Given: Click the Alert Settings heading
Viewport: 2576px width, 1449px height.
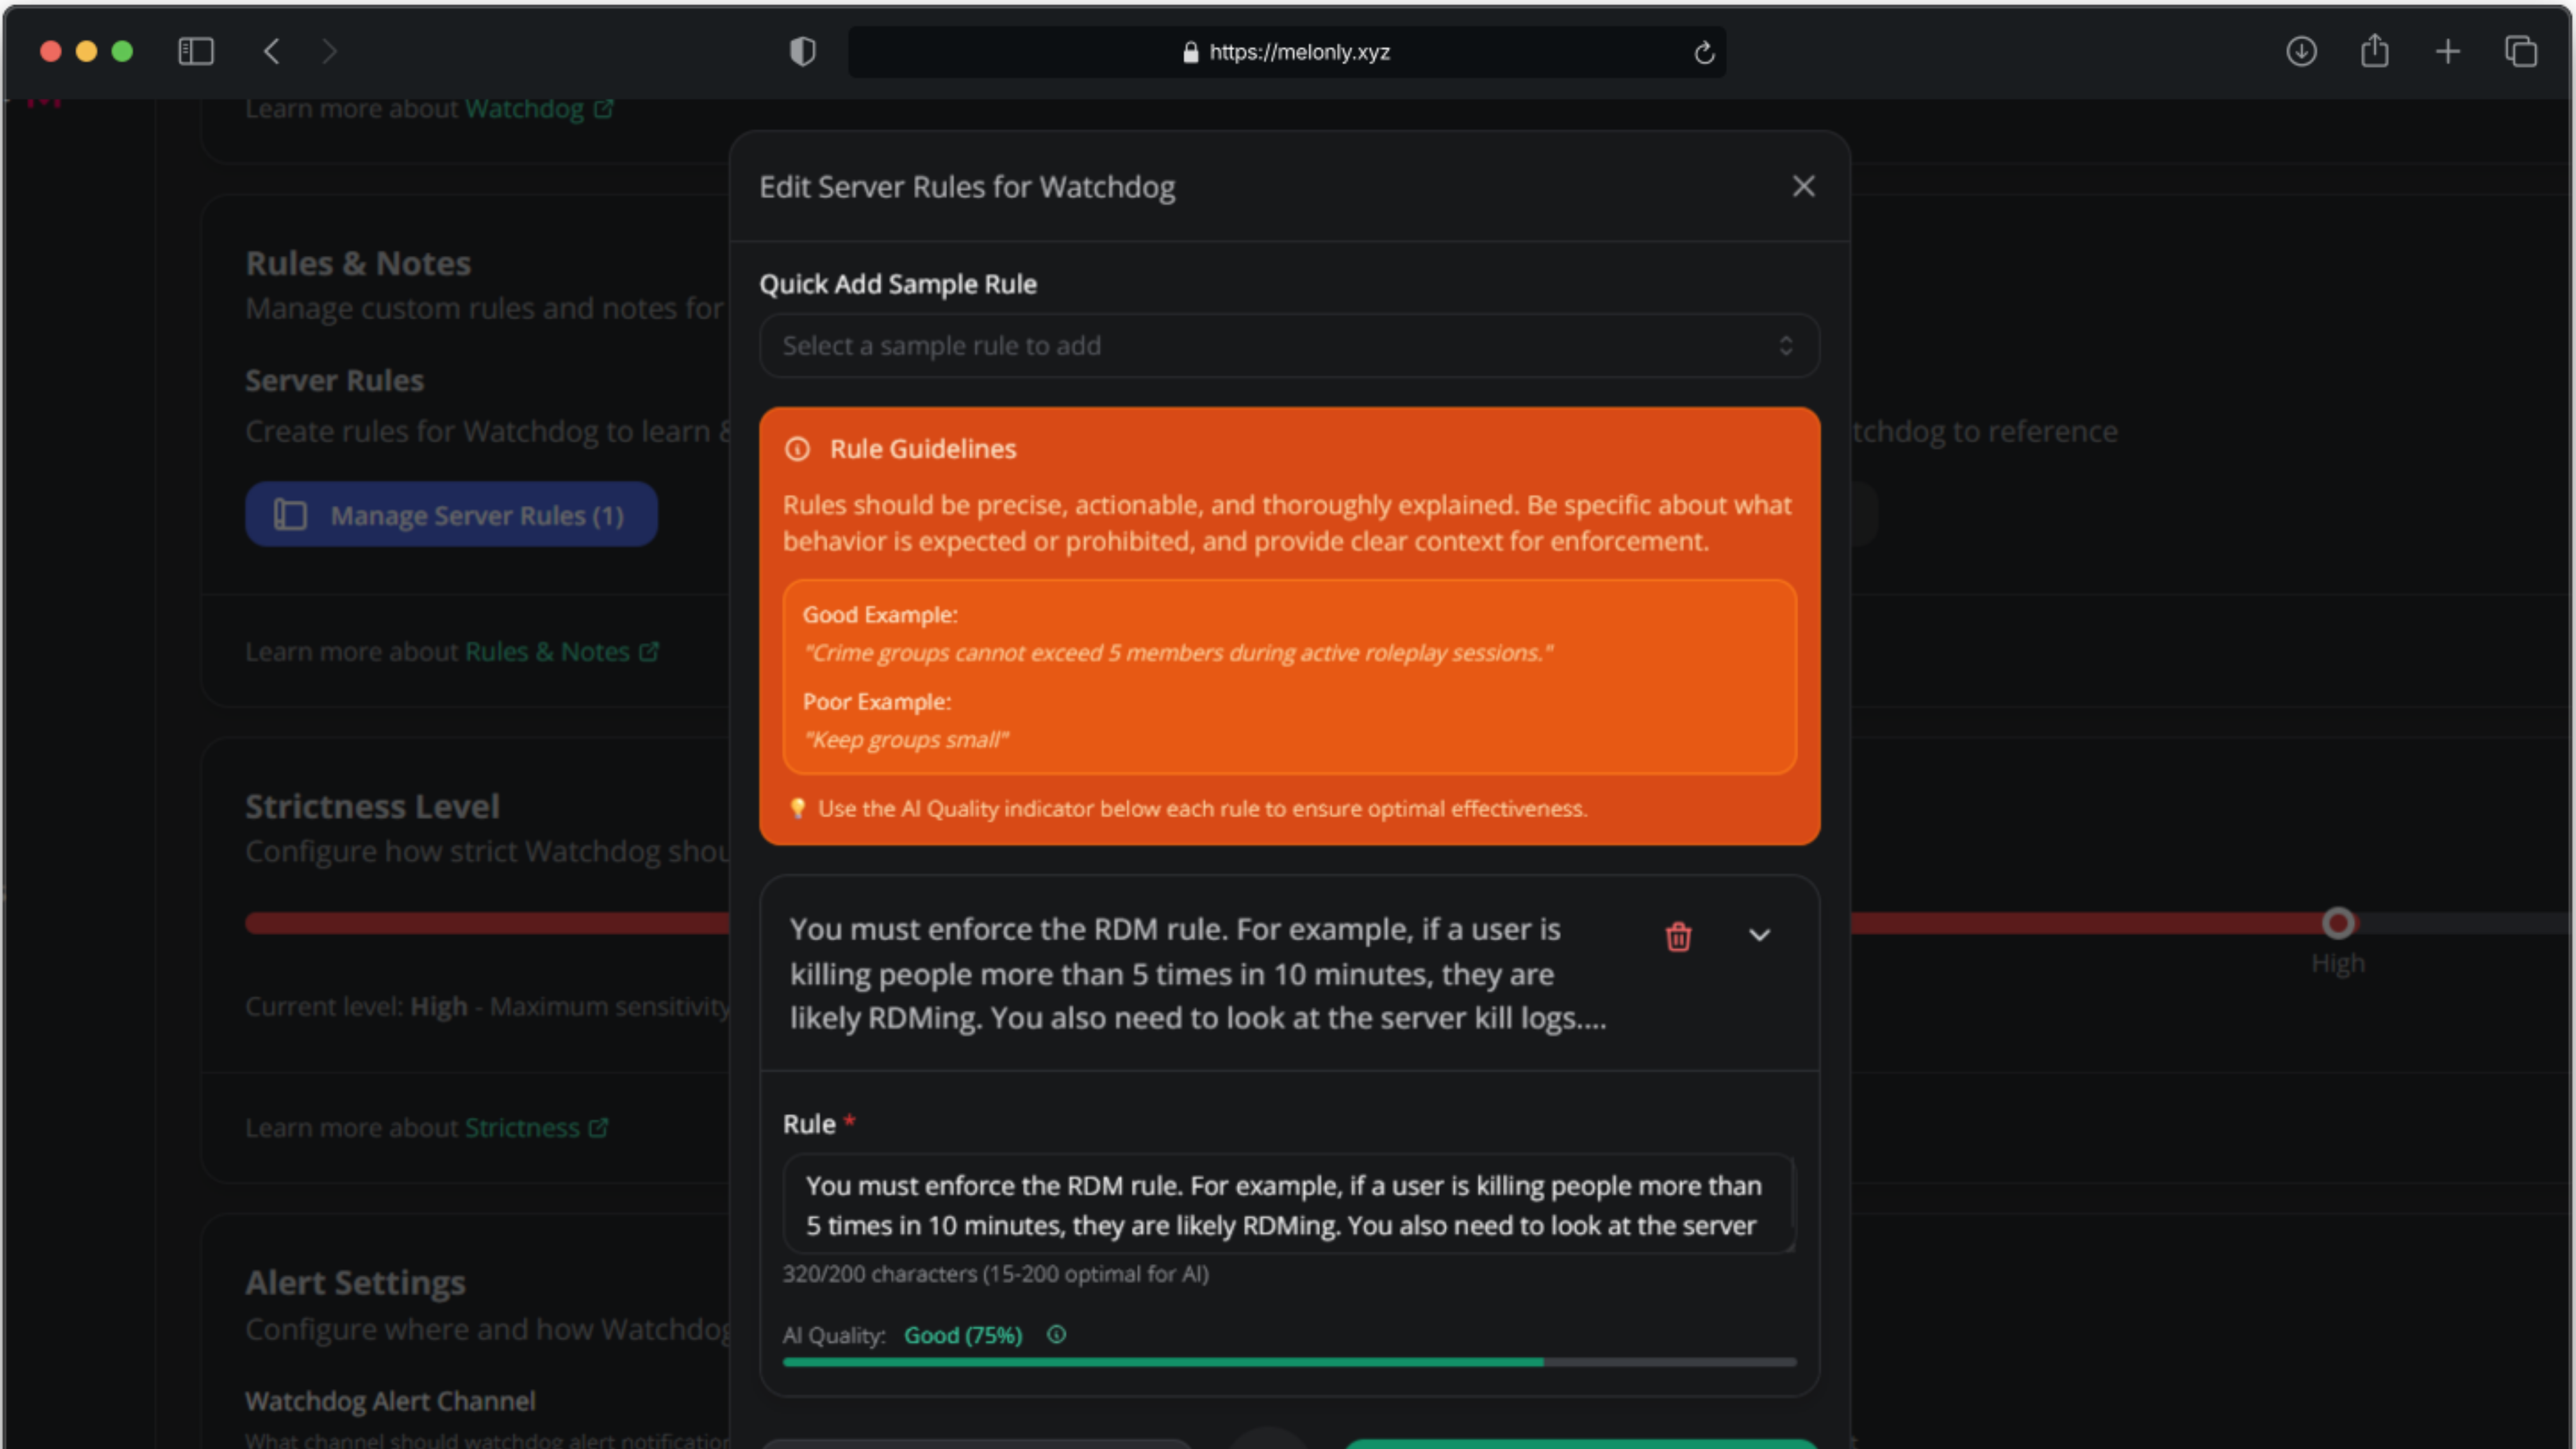Looking at the screenshot, I should tap(355, 1283).
